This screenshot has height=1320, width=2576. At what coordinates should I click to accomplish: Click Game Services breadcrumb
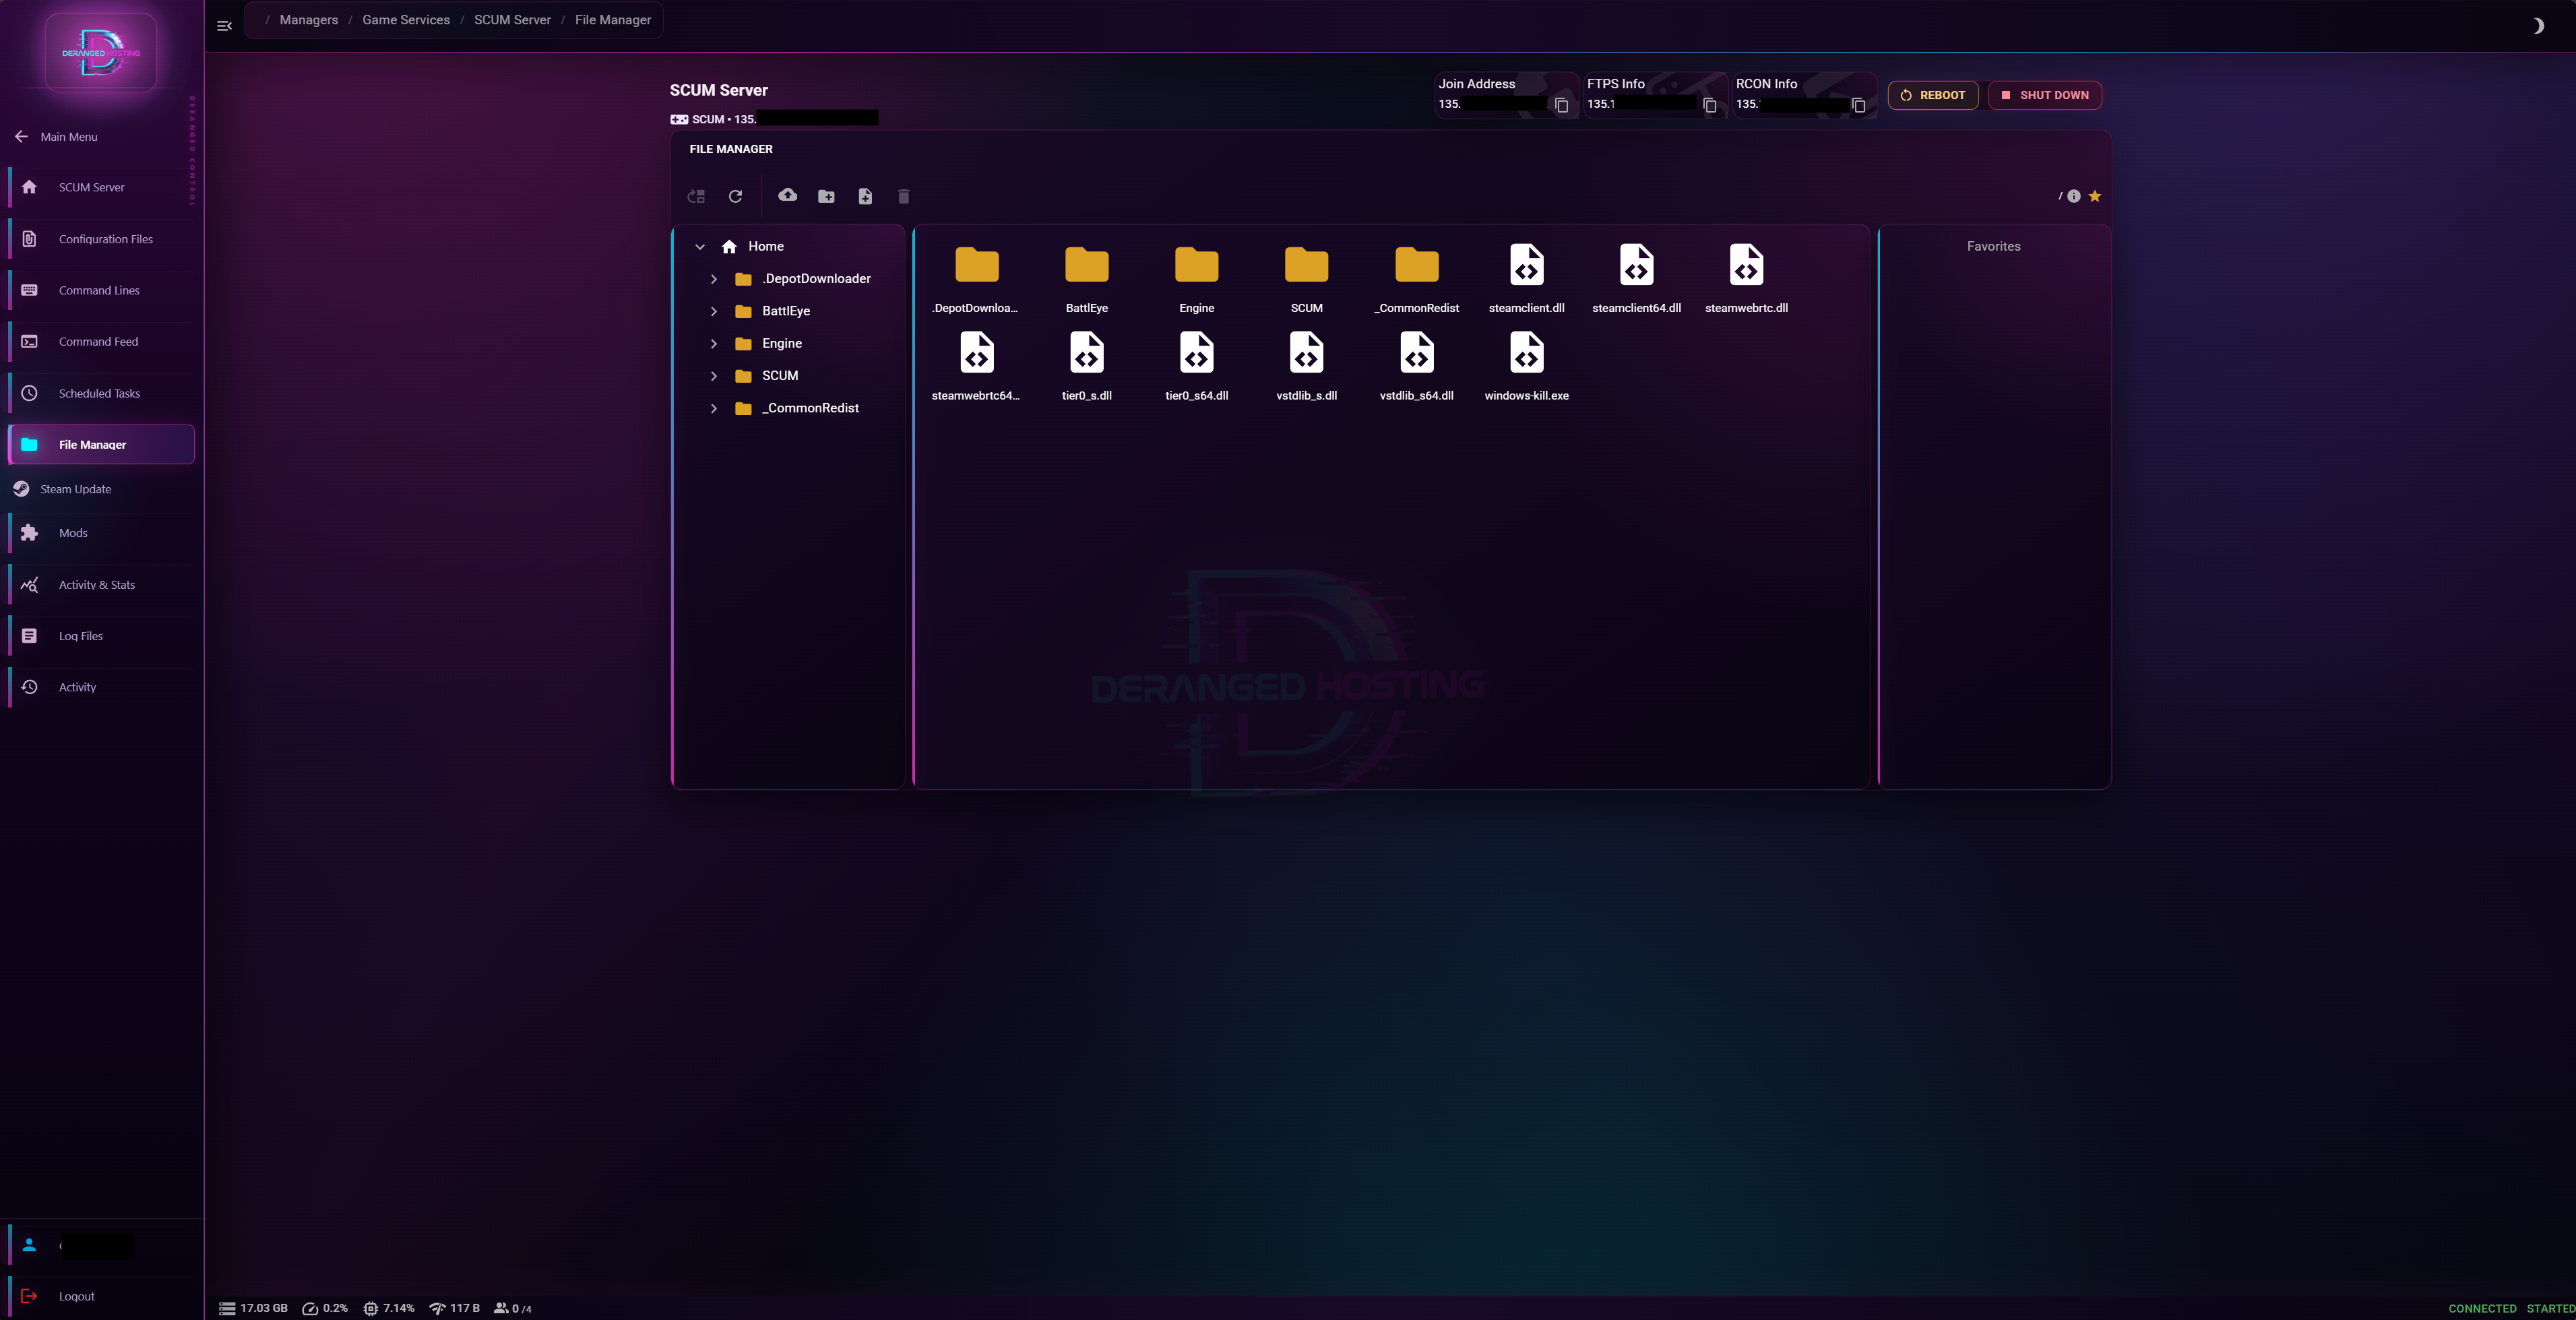405,20
